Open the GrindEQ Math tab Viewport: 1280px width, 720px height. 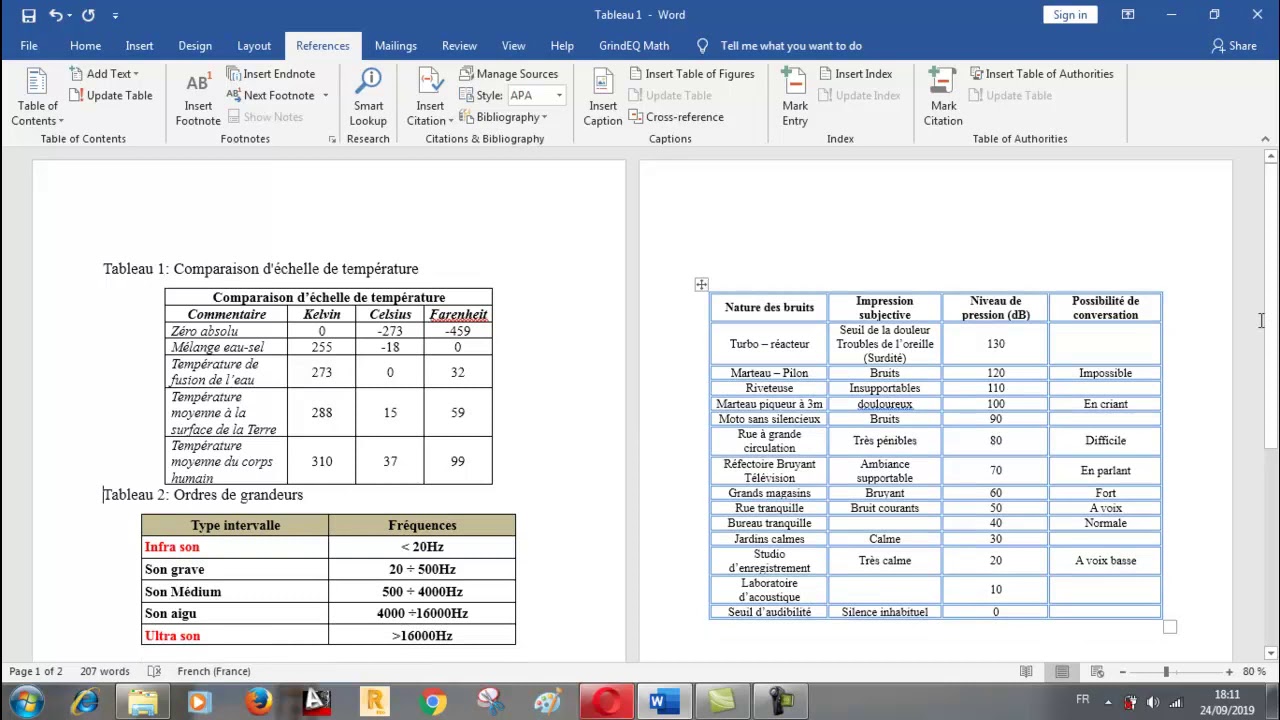[x=634, y=46]
